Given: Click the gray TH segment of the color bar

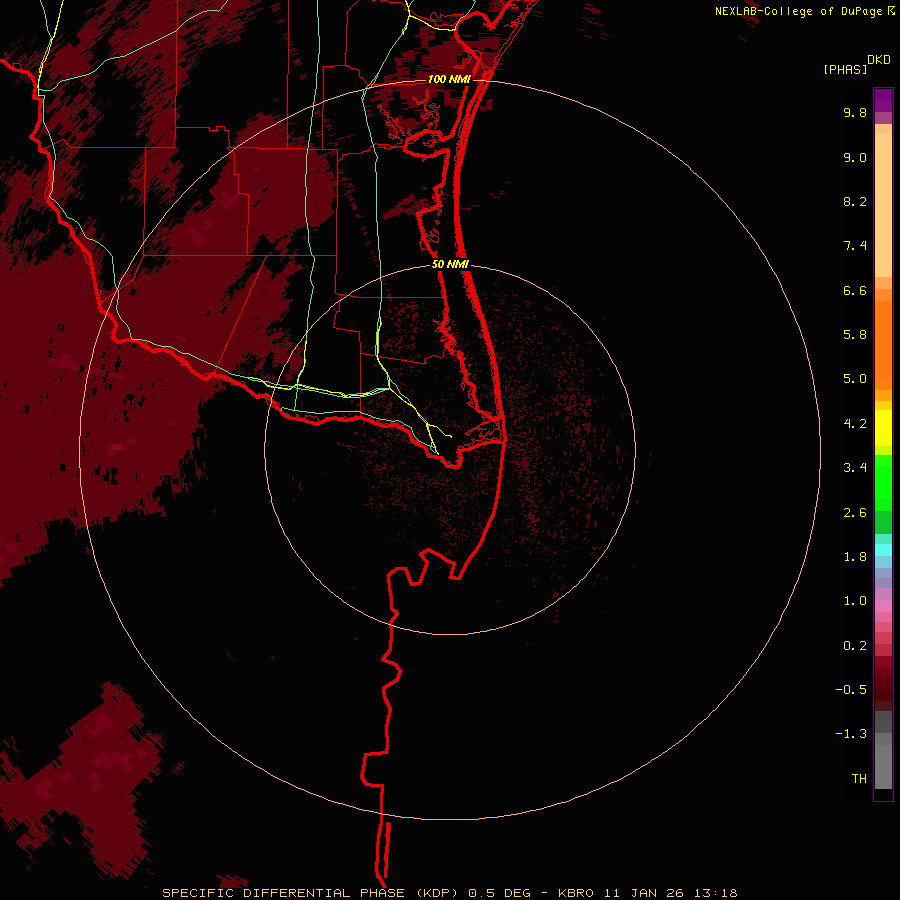Looking at the screenshot, I should point(883,767).
